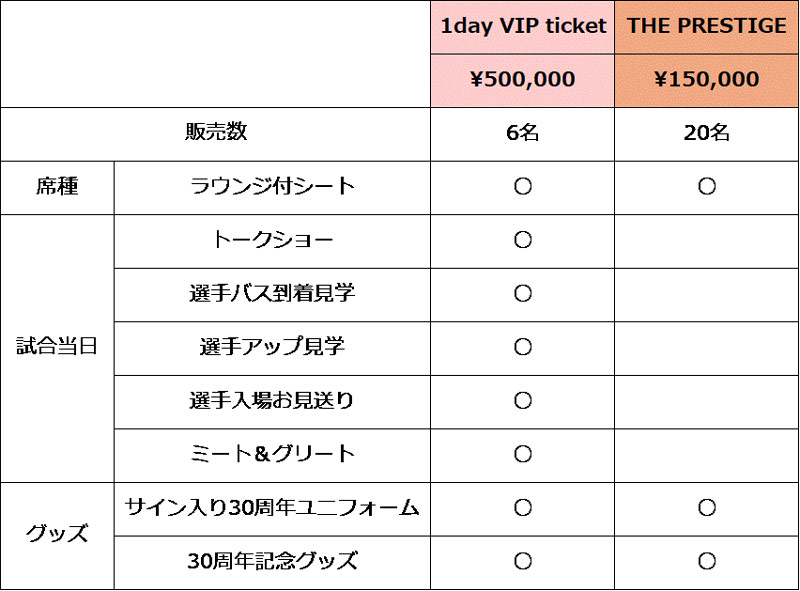Click the 6名 sales count cell
The width and height of the screenshot is (800, 591).
click(522, 134)
